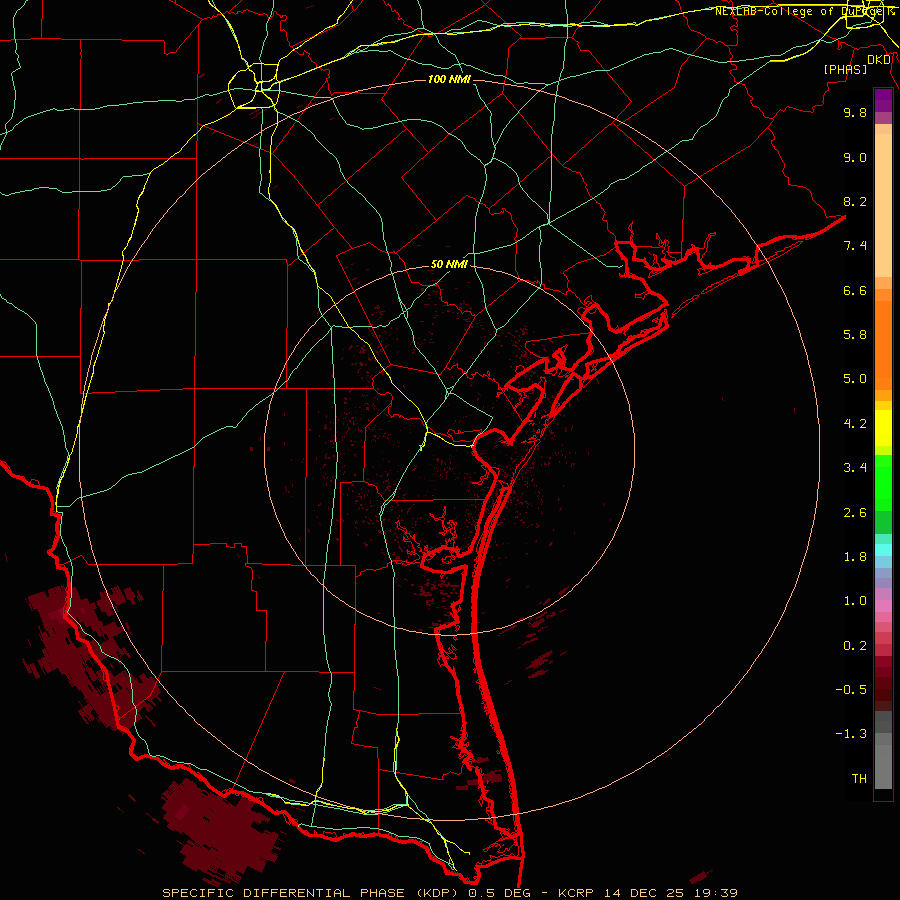
Task: Click the DKD [PHAS] legend title
Action: coord(856,65)
